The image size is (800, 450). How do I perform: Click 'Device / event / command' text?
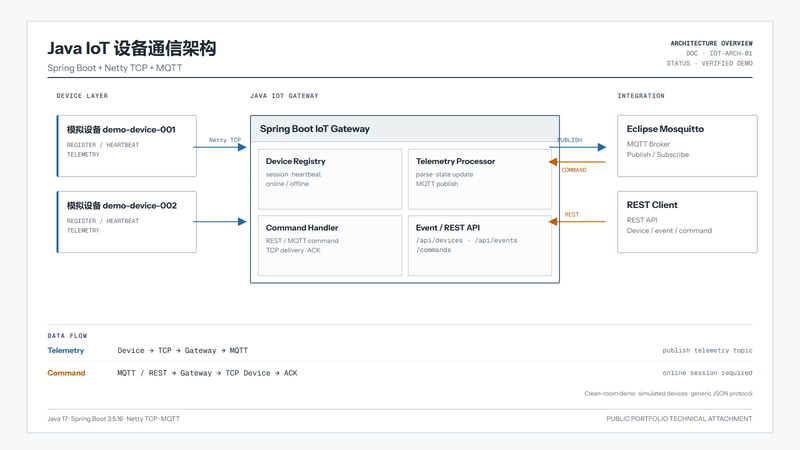coord(669,231)
